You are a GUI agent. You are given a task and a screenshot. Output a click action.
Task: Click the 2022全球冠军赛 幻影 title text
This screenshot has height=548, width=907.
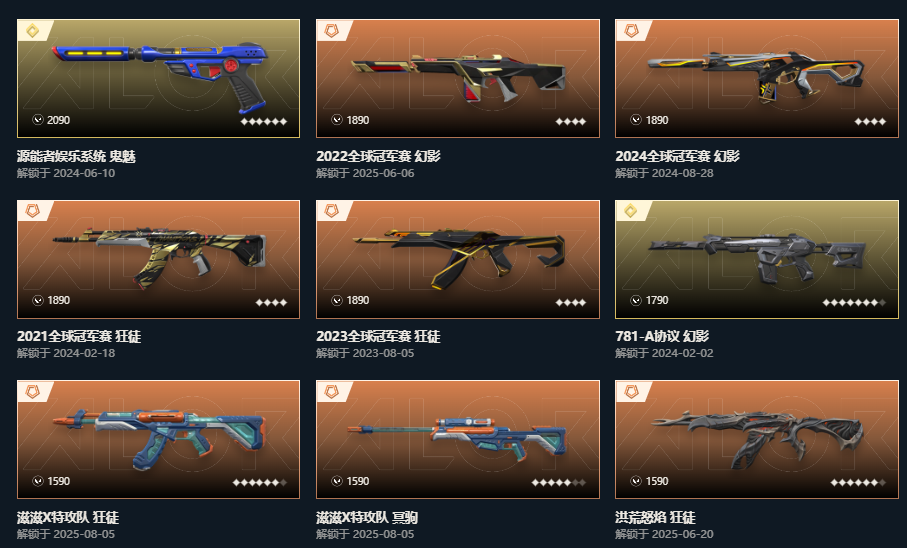378,156
